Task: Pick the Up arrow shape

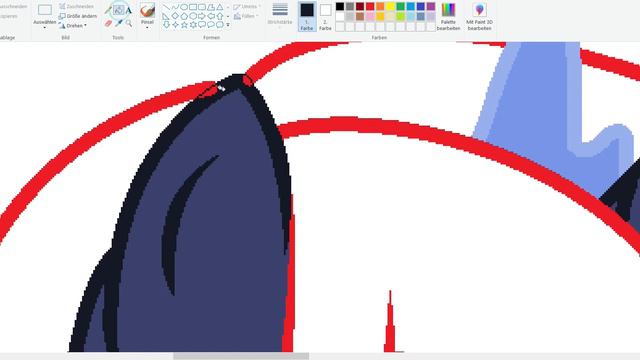Action: pos(220,16)
